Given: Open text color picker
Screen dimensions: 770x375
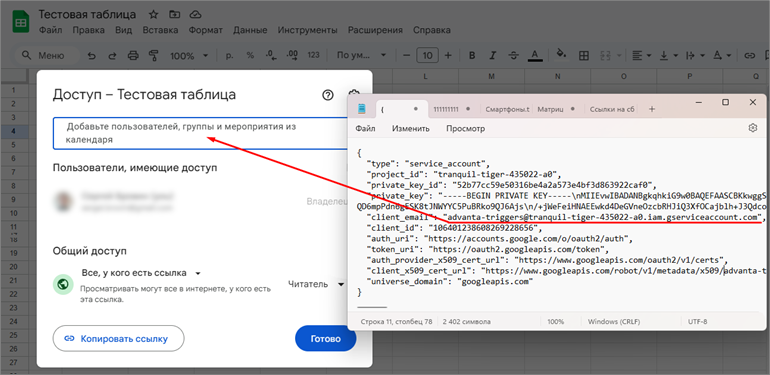Looking at the screenshot, I should (x=535, y=55).
